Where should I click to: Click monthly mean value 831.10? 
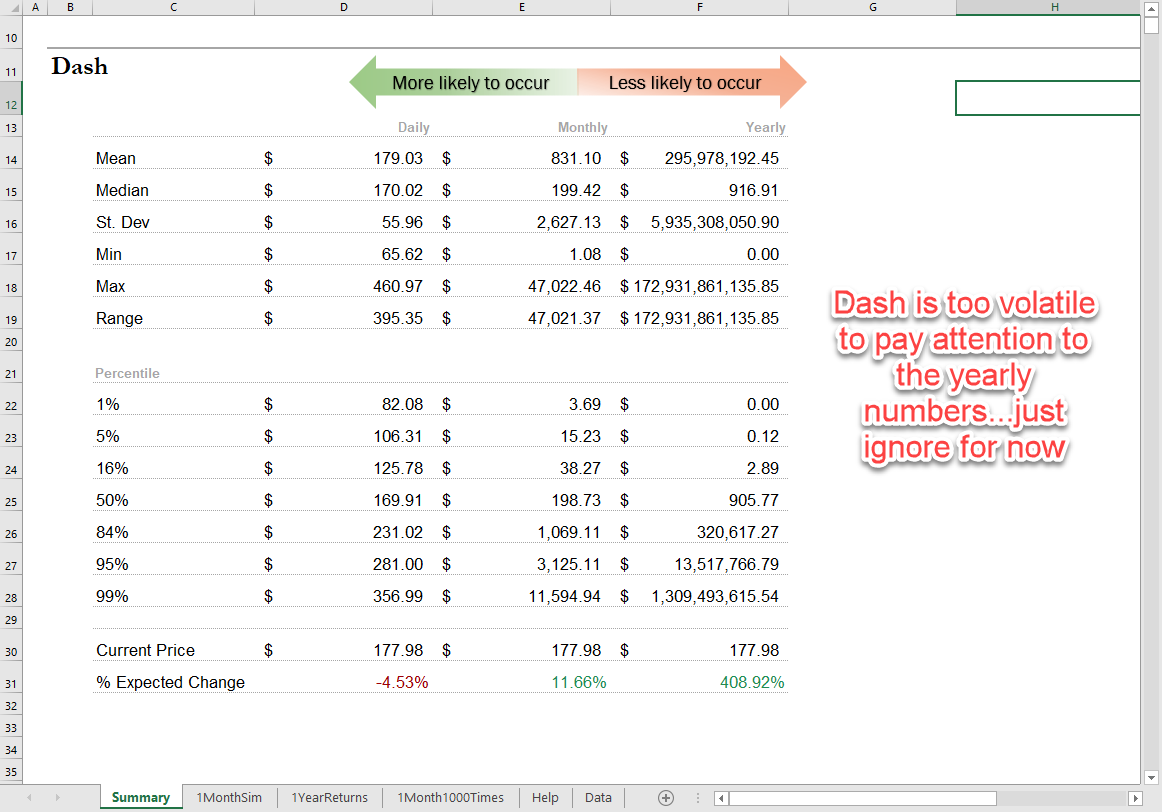pos(576,159)
